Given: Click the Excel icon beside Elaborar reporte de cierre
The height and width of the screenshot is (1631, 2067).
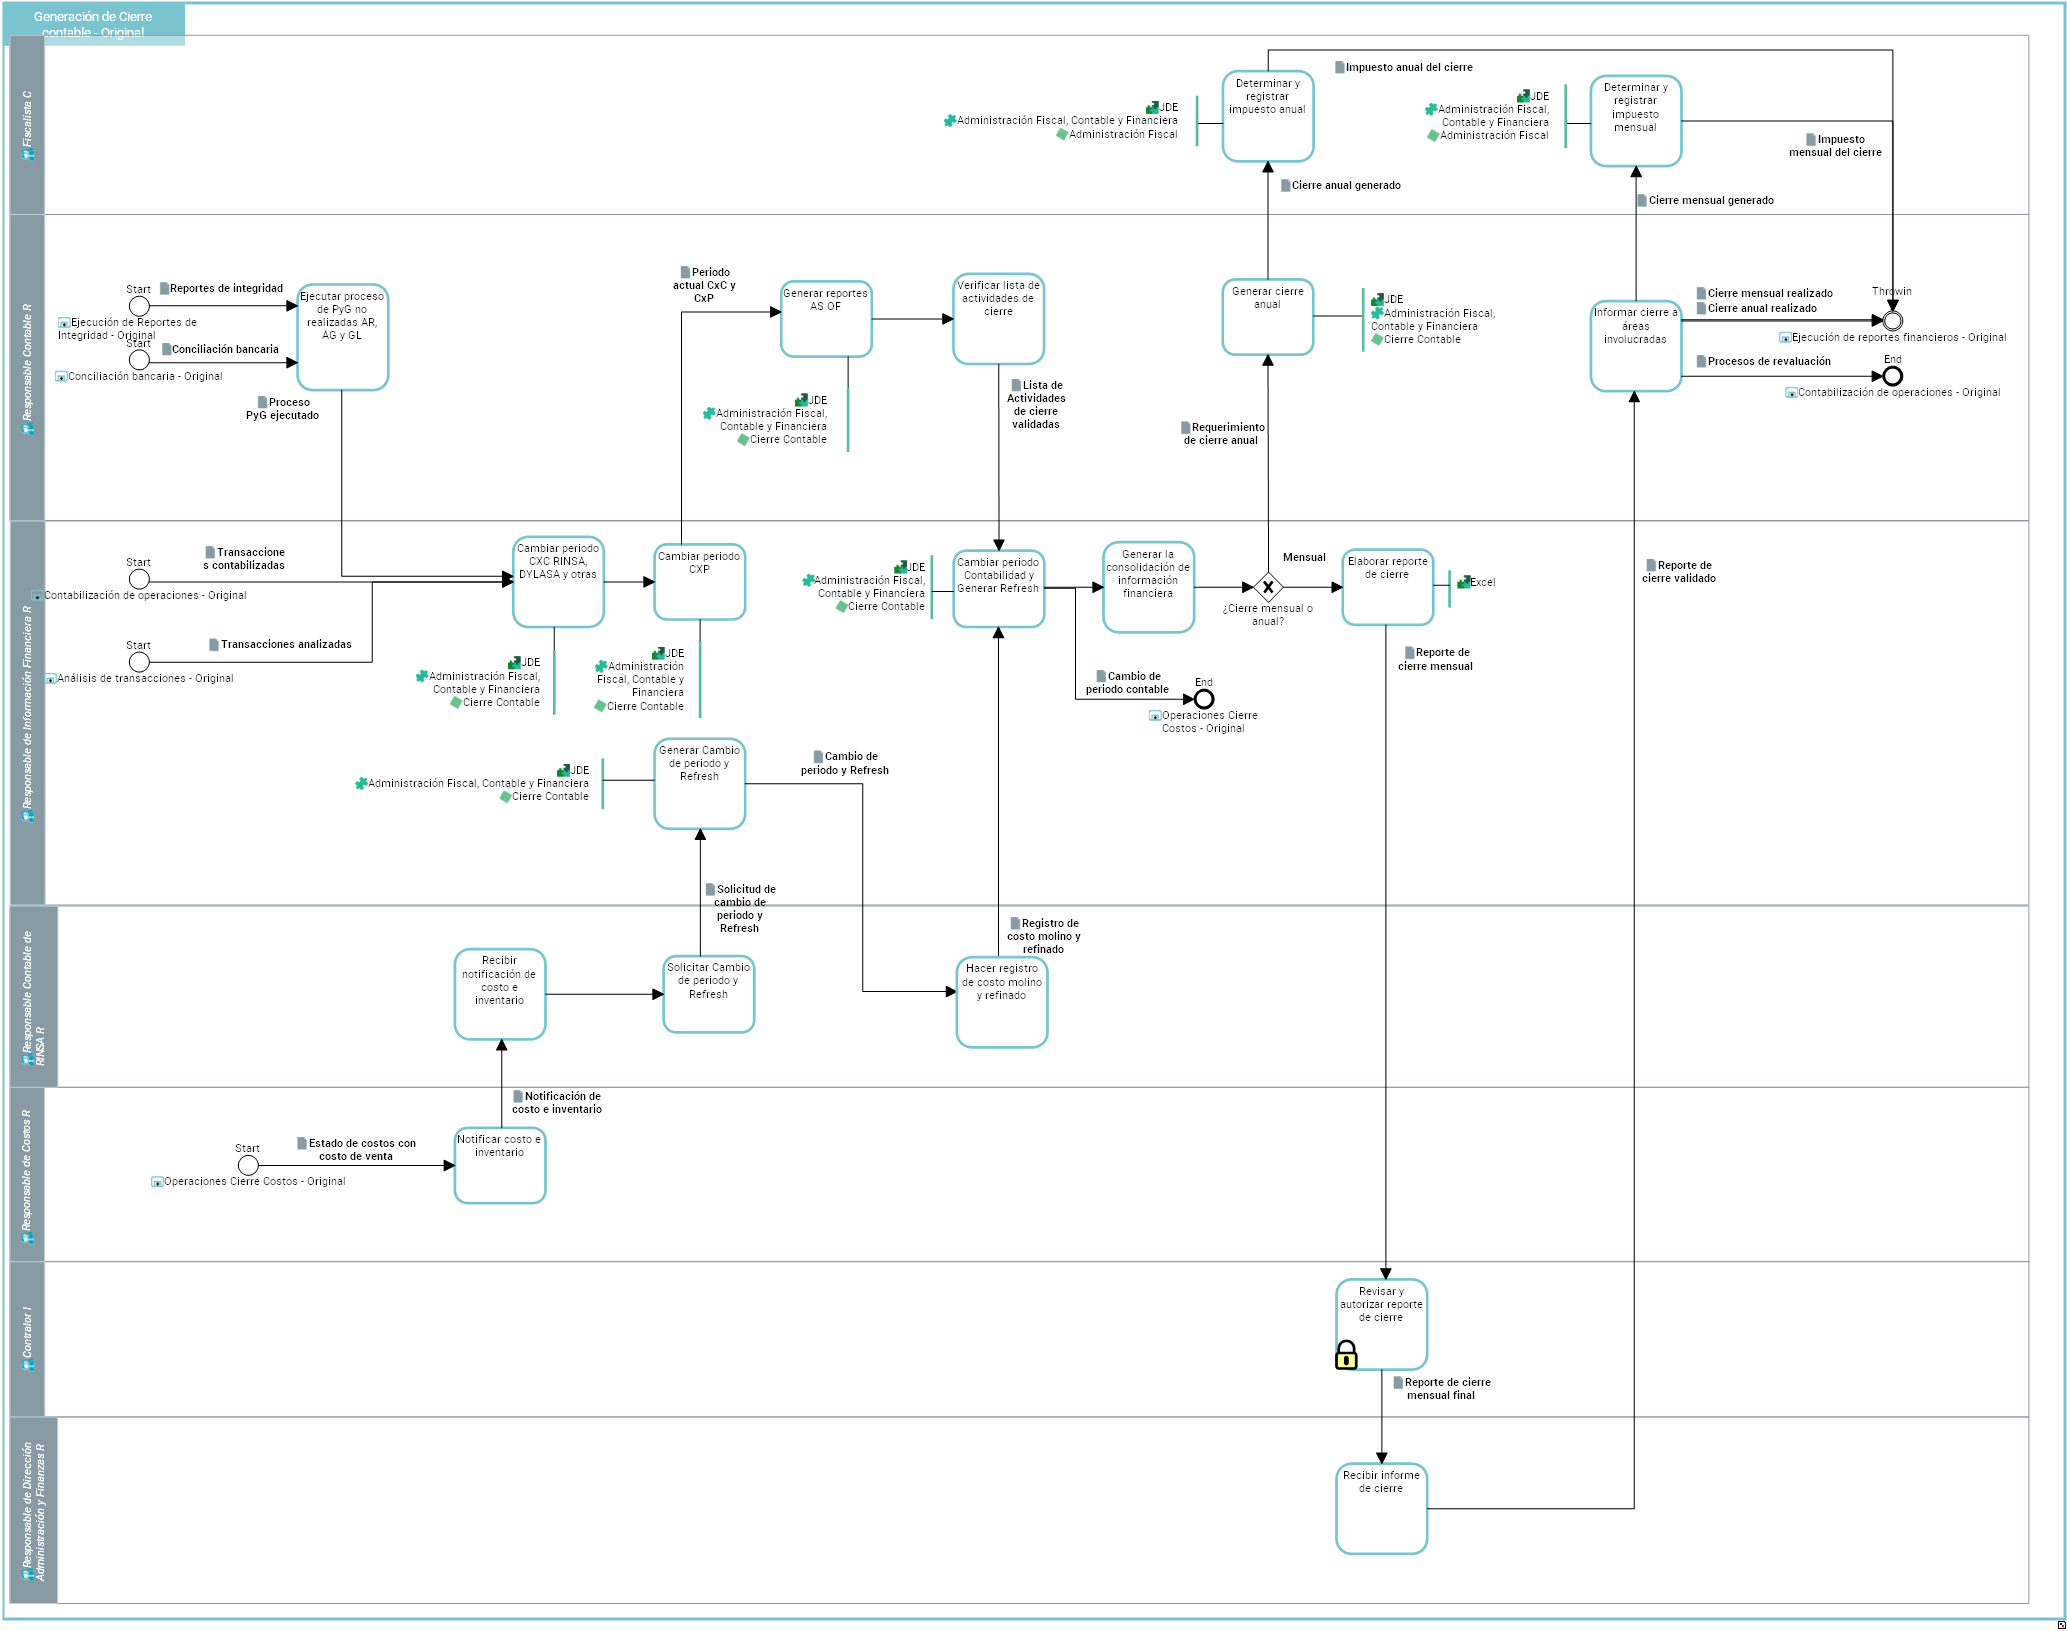Looking at the screenshot, I should pos(1463,581).
